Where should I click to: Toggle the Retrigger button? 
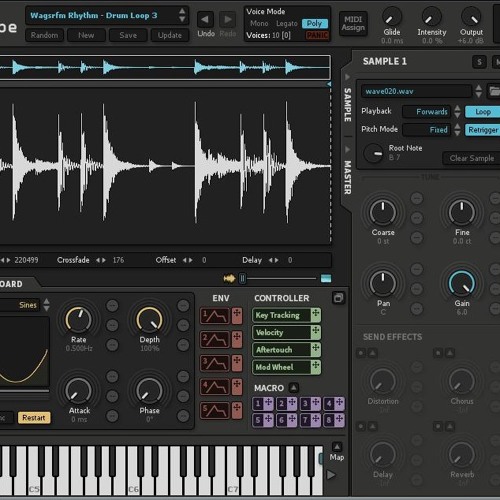tap(483, 130)
